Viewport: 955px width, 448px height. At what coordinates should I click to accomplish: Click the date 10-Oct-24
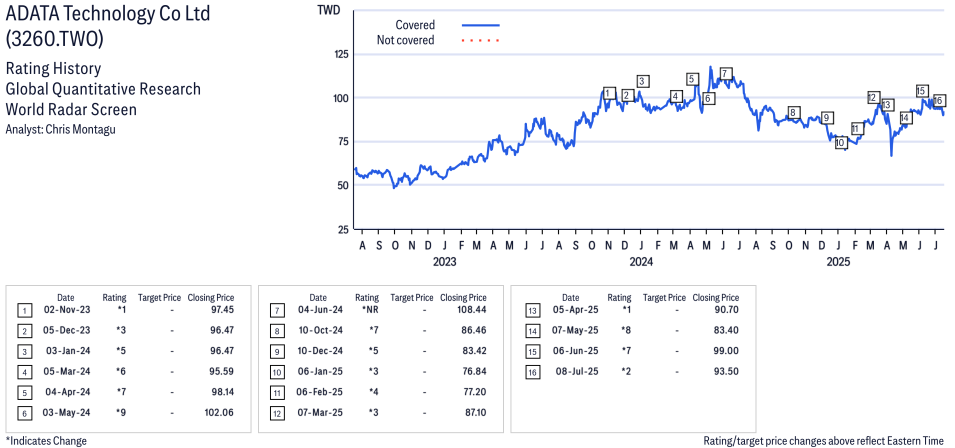319,331
